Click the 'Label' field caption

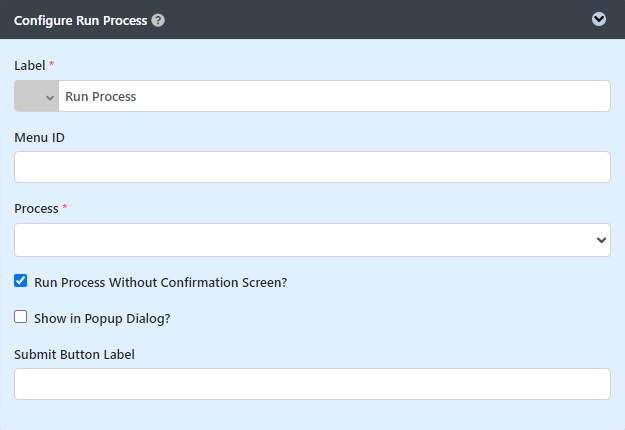tap(30, 65)
